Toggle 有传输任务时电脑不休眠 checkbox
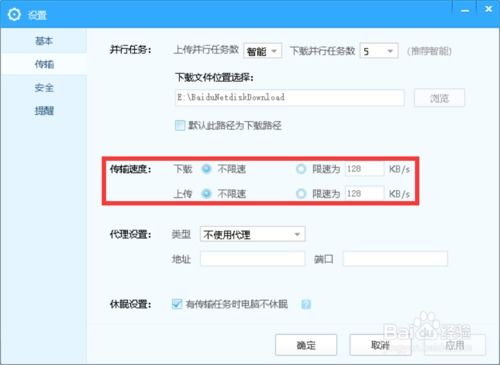500x365 pixels. [177, 304]
